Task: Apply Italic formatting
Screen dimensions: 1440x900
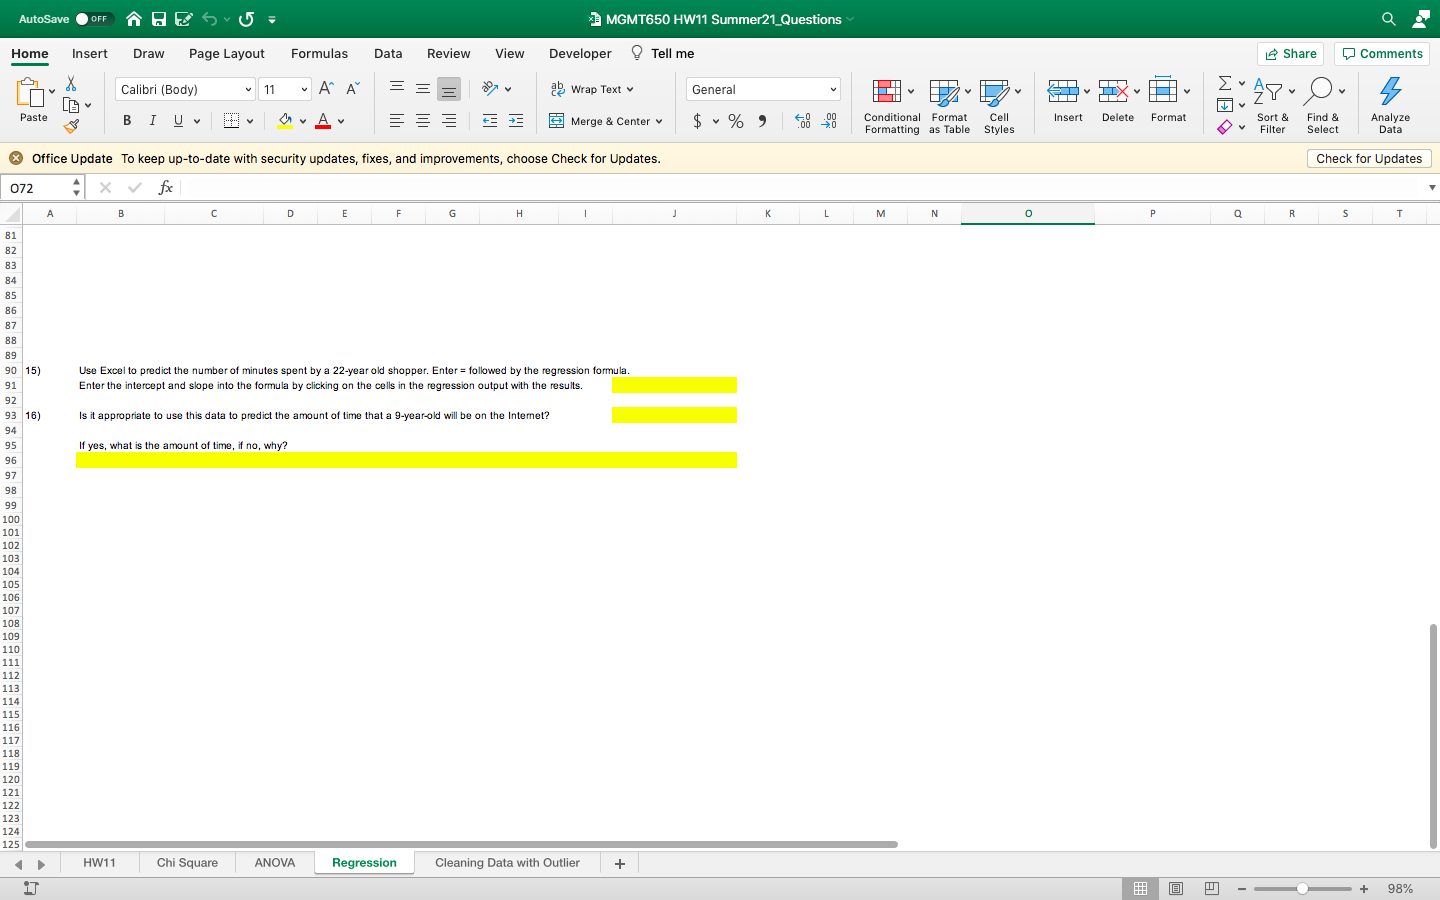Action: [153, 121]
